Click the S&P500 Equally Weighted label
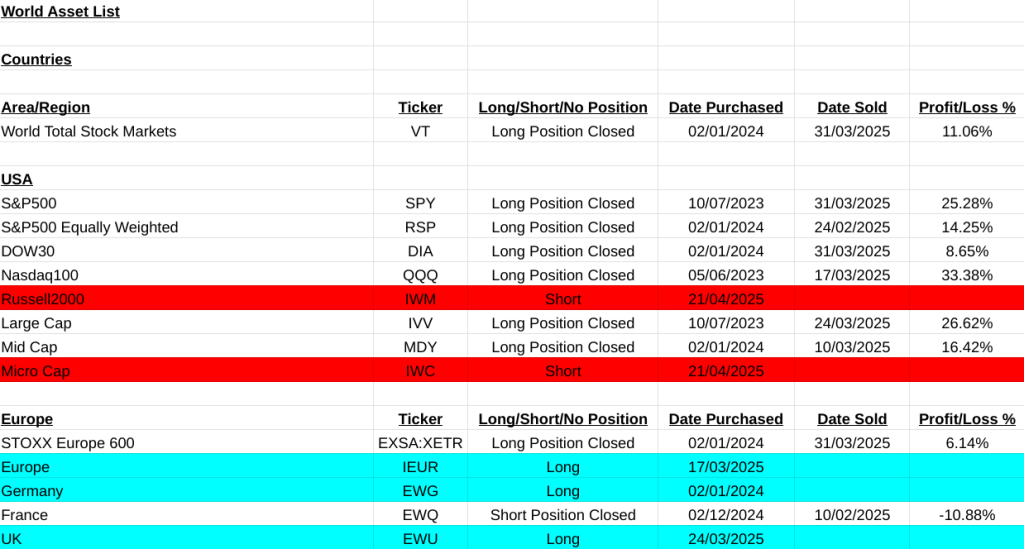Screen dimensions: 1024x549 click(89, 227)
